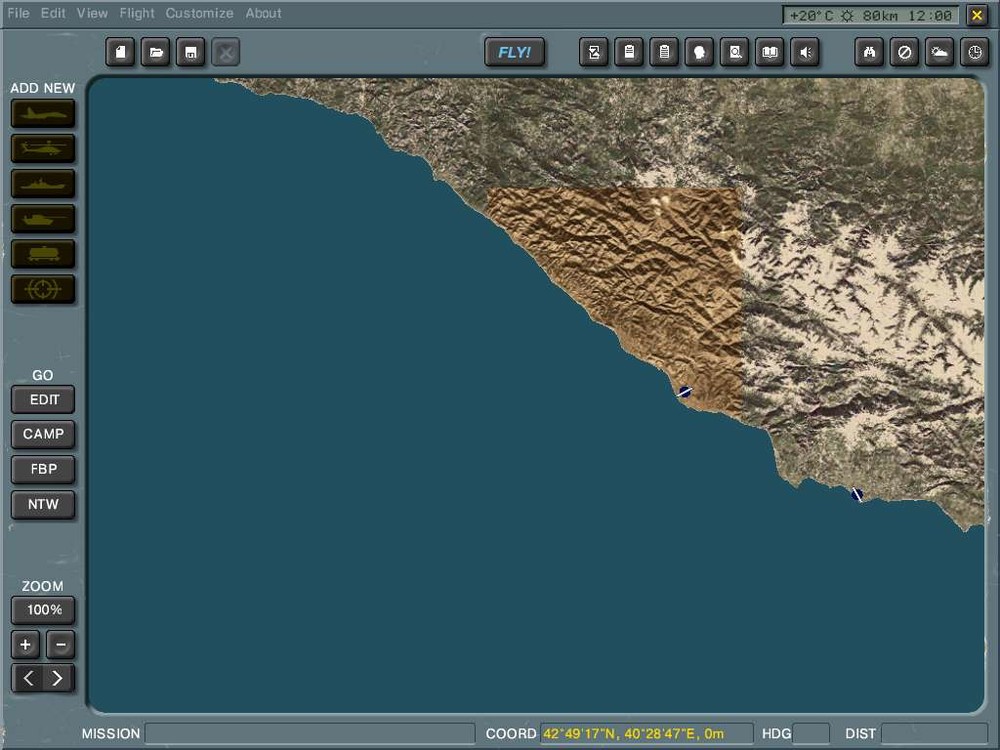Open the pilot head profile icon
This screenshot has width=1000, height=750.
[699, 52]
